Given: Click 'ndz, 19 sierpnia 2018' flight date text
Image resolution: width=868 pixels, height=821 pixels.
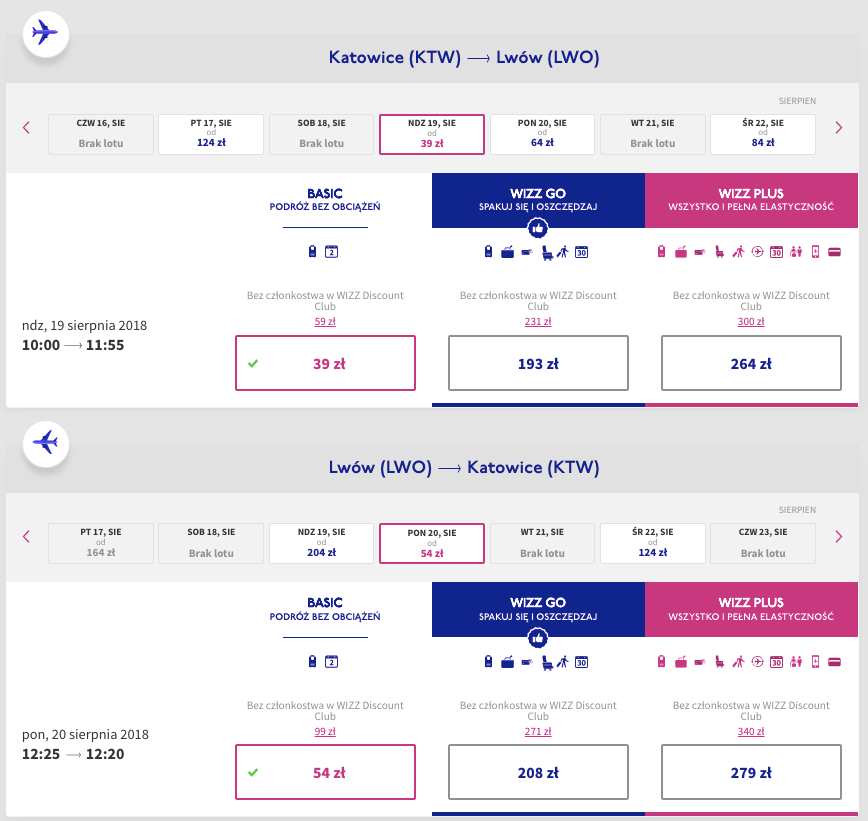Looking at the screenshot, I should click(84, 326).
